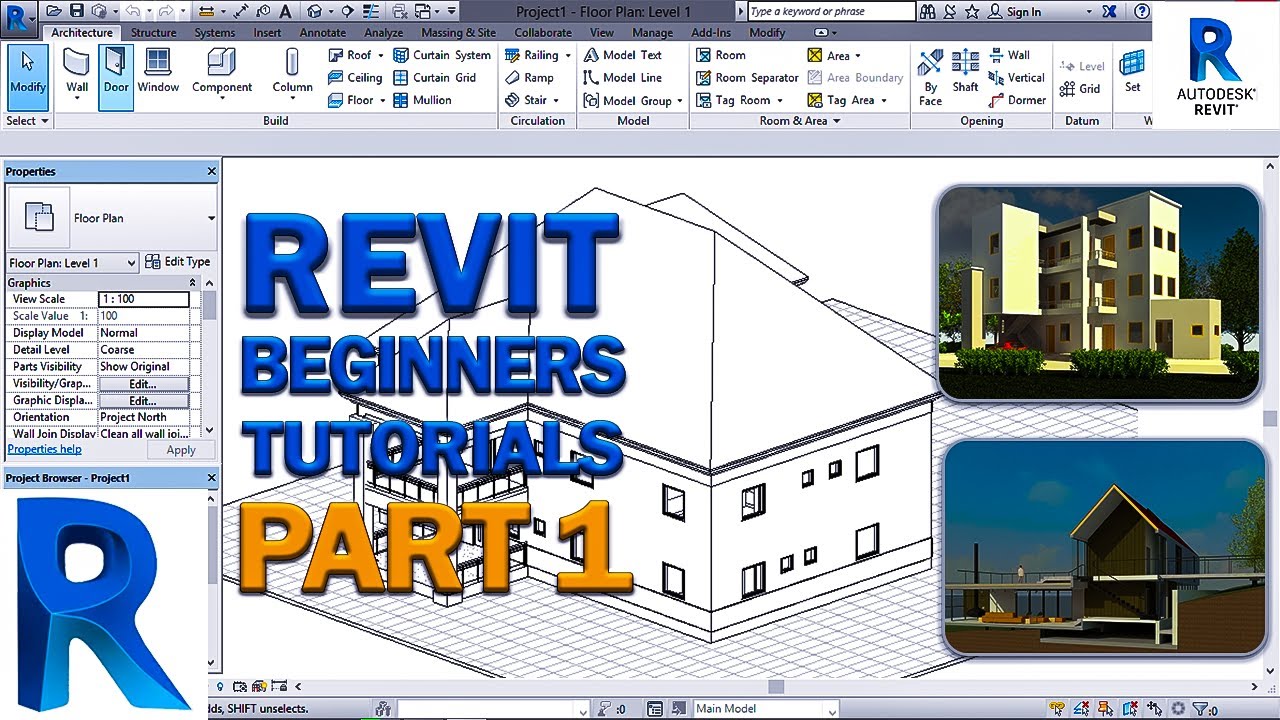The height and width of the screenshot is (720, 1280).
Task: Click the Save icon in quick access toolbar
Action: pyautogui.click(x=76, y=12)
